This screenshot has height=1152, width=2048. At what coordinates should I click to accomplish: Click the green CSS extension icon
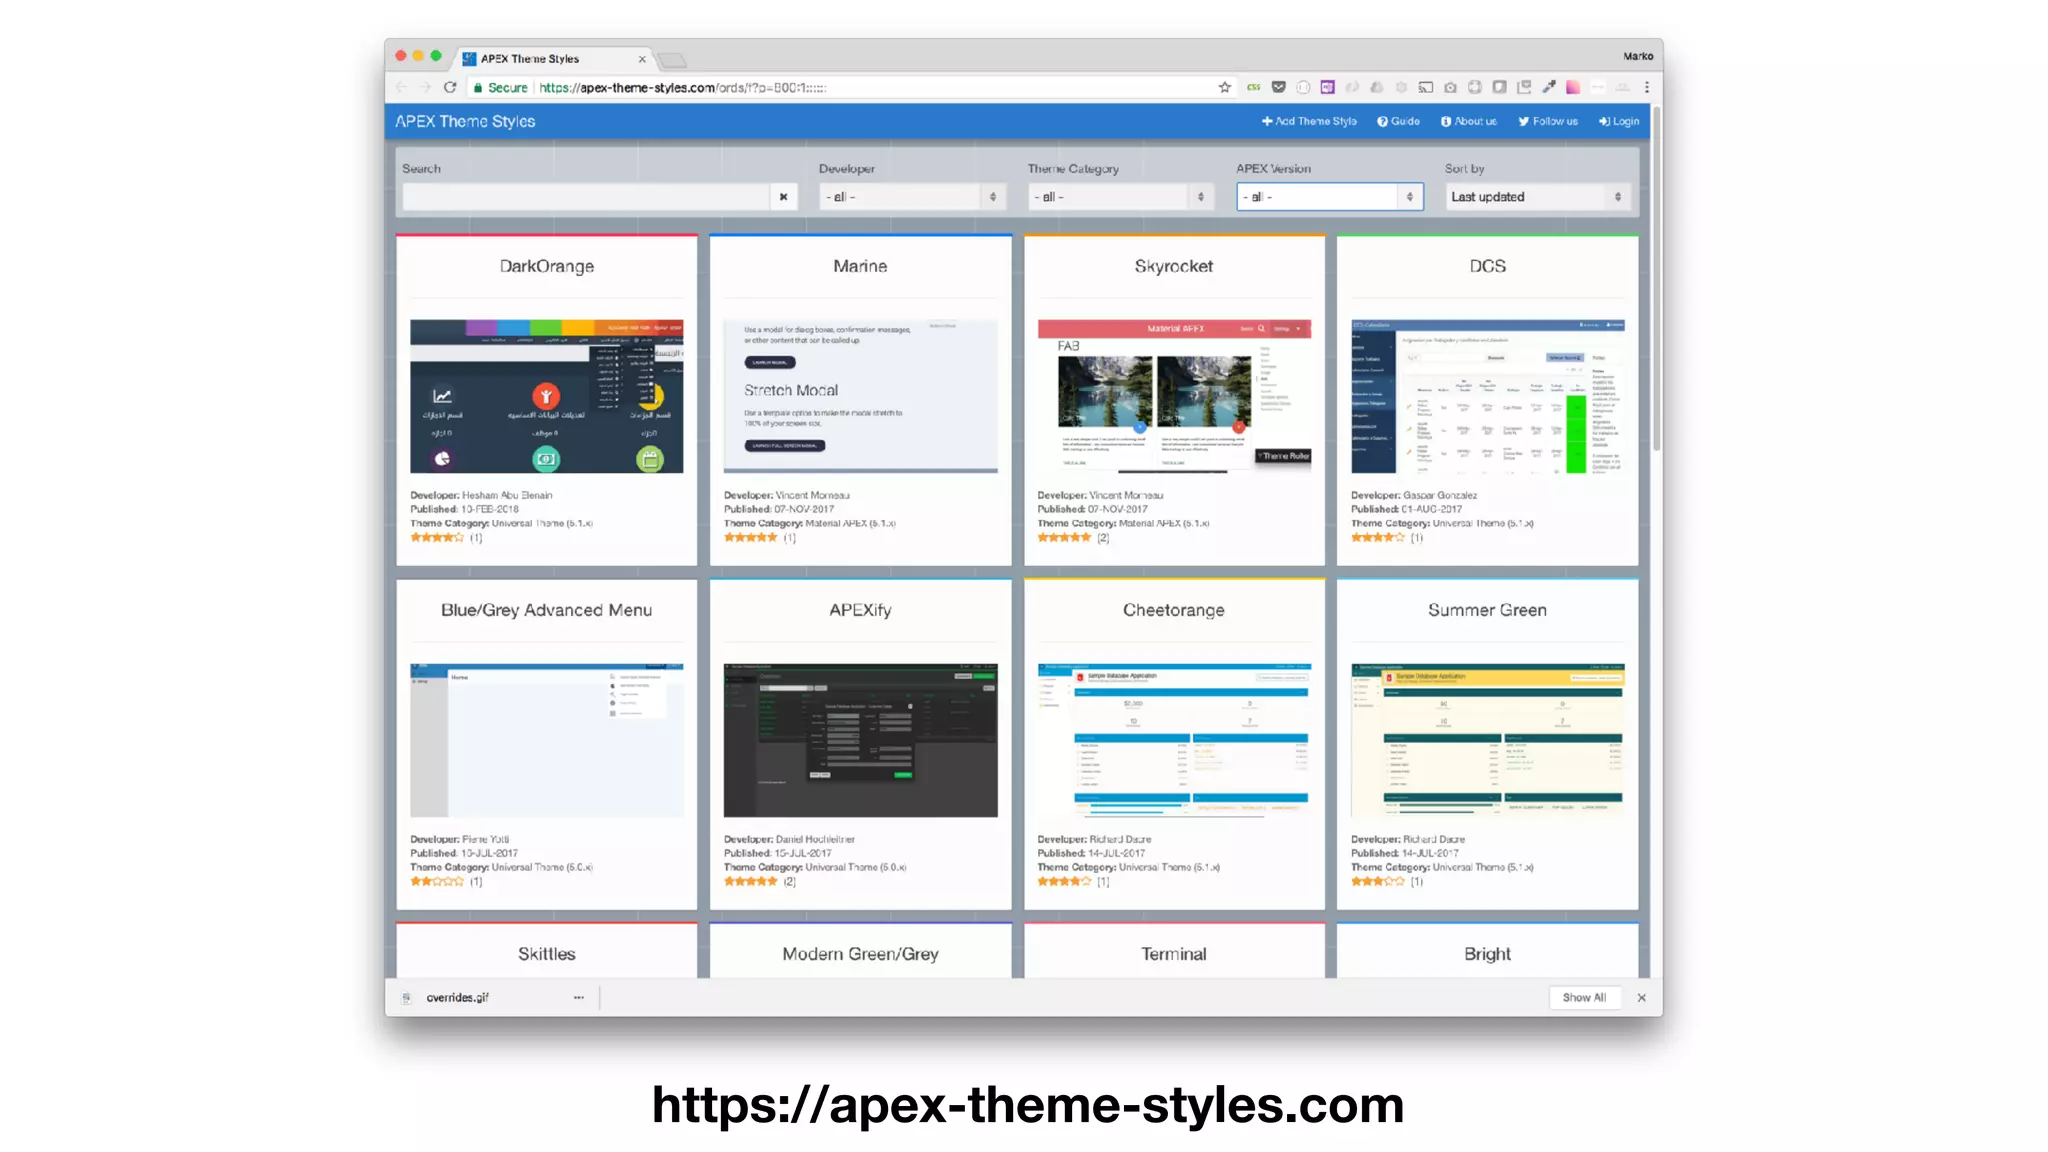[1254, 88]
